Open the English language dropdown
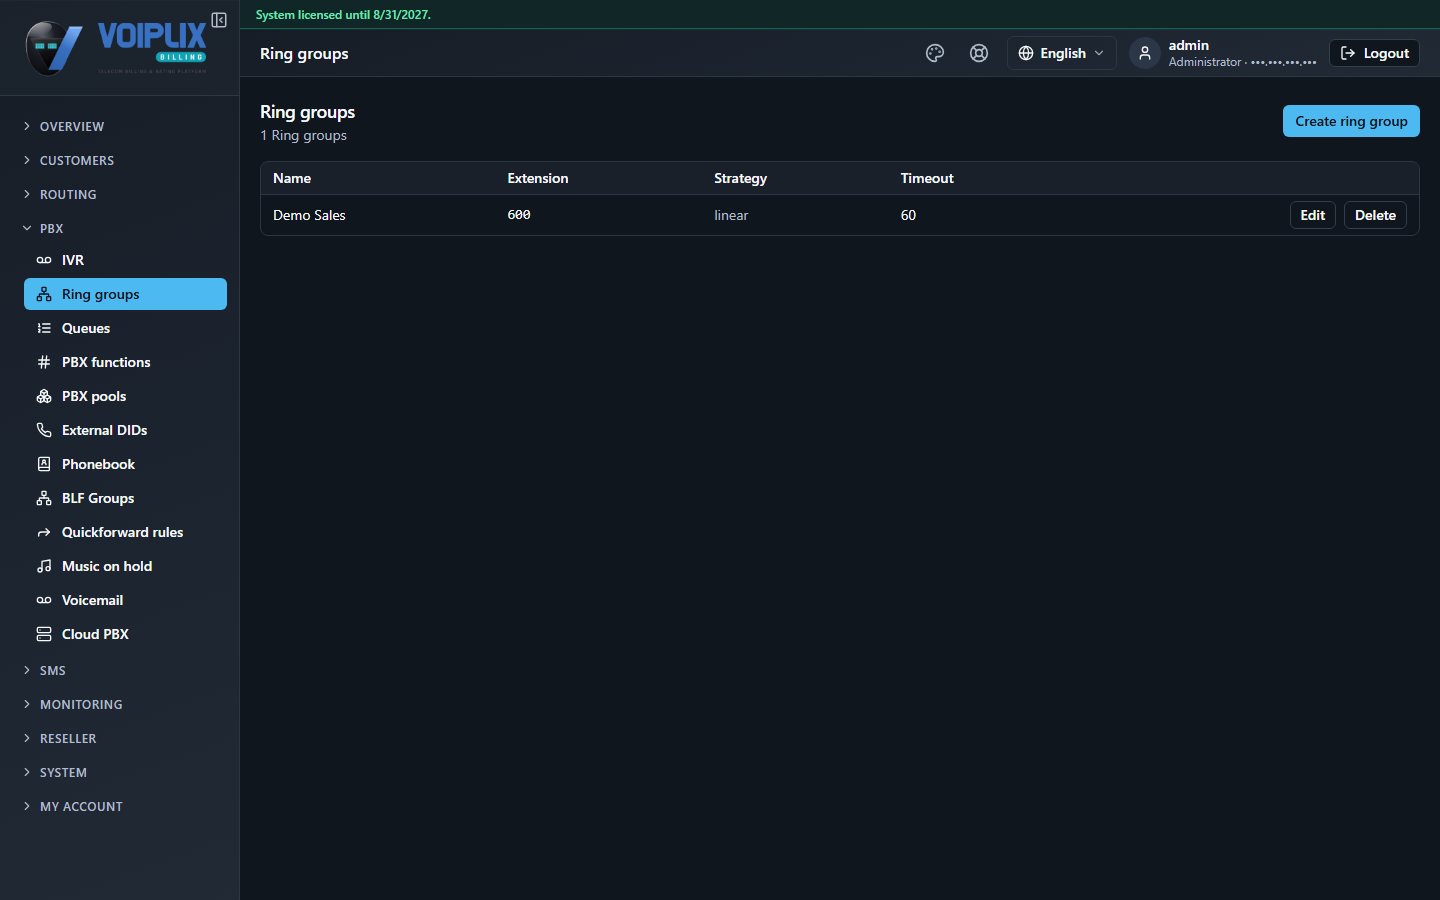Screen dimensions: 1440x900 1061,53
